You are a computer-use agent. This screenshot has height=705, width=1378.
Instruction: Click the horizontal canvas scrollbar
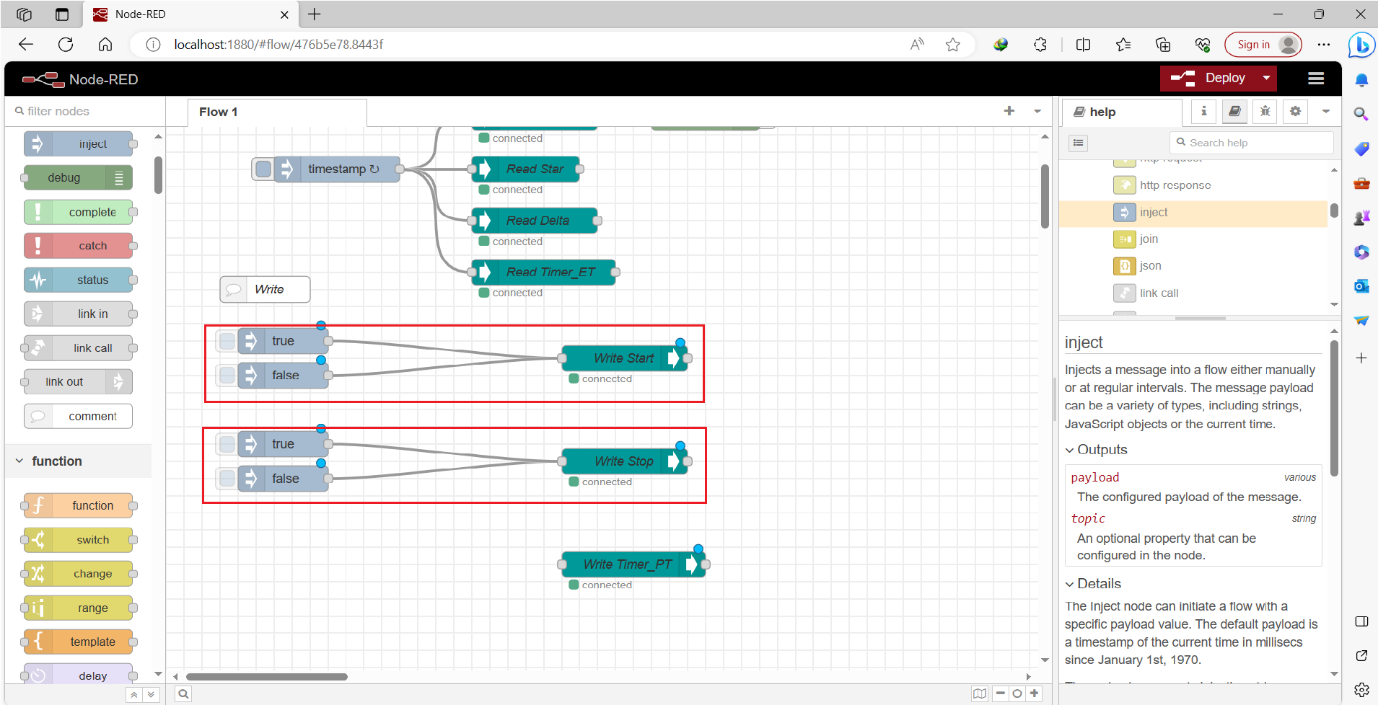[x=267, y=676]
